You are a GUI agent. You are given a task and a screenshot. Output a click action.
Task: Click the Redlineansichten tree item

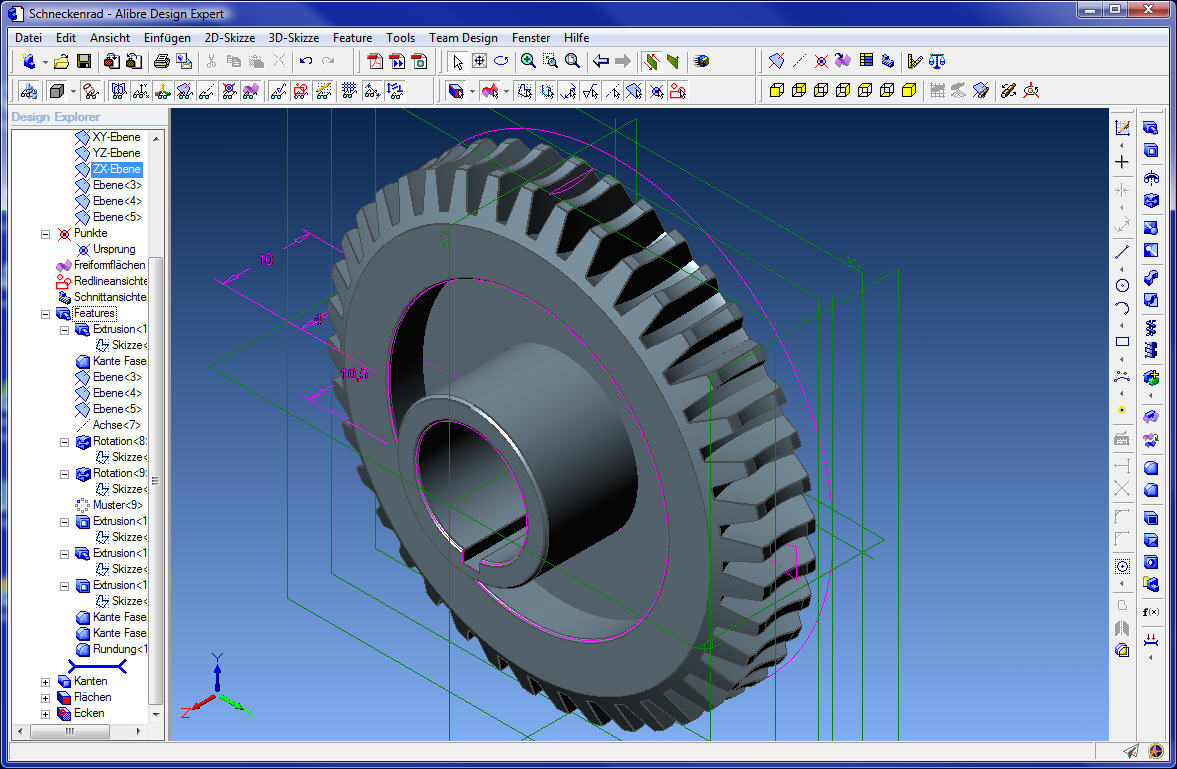pyautogui.click(x=110, y=281)
